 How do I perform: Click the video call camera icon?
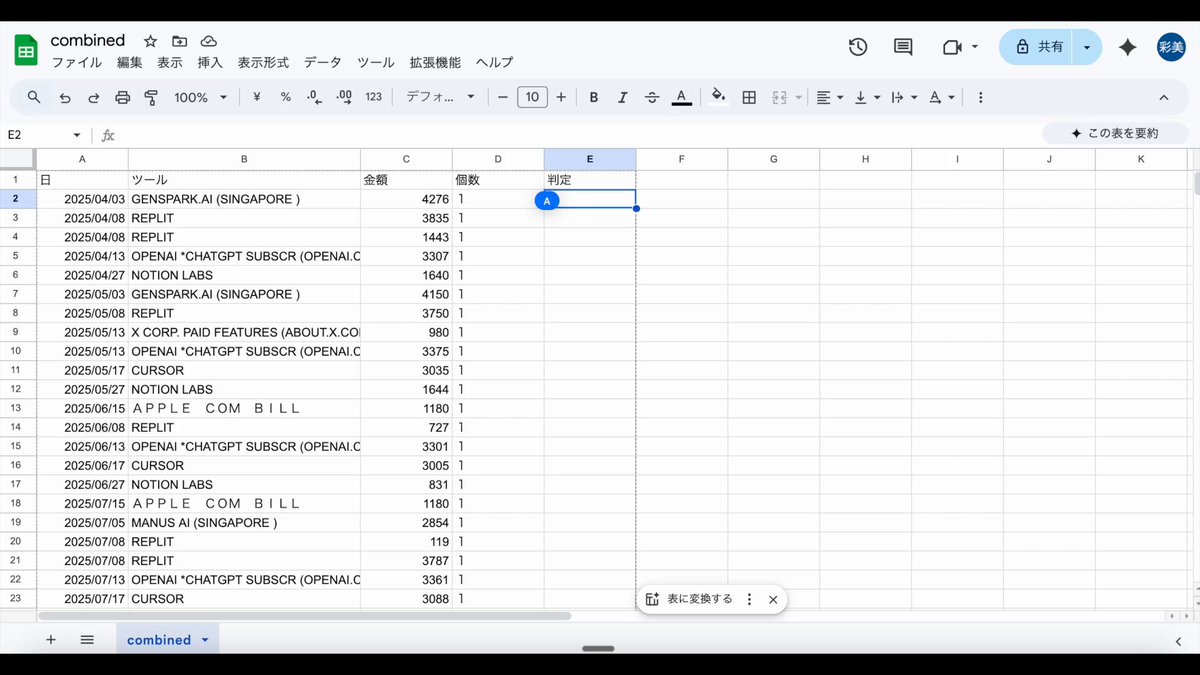951,47
